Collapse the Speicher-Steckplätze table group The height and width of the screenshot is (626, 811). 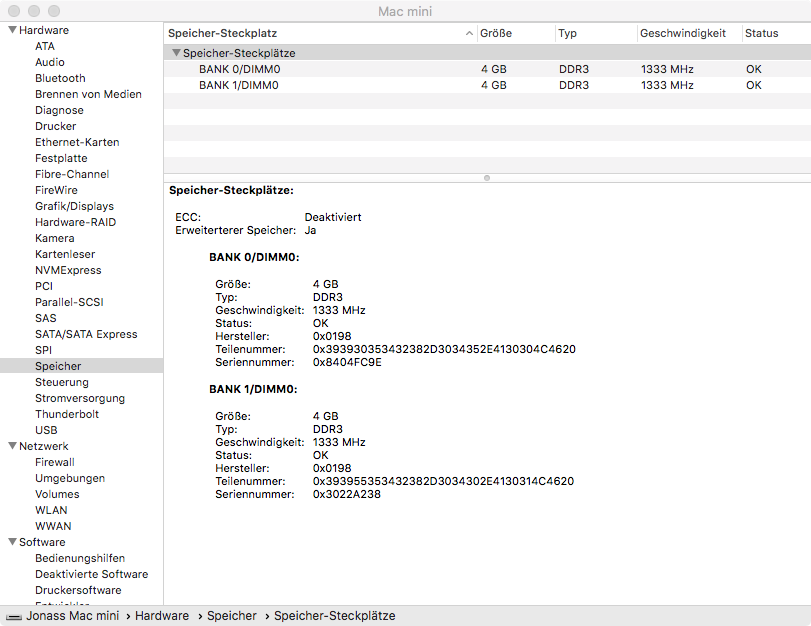(x=176, y=53)
